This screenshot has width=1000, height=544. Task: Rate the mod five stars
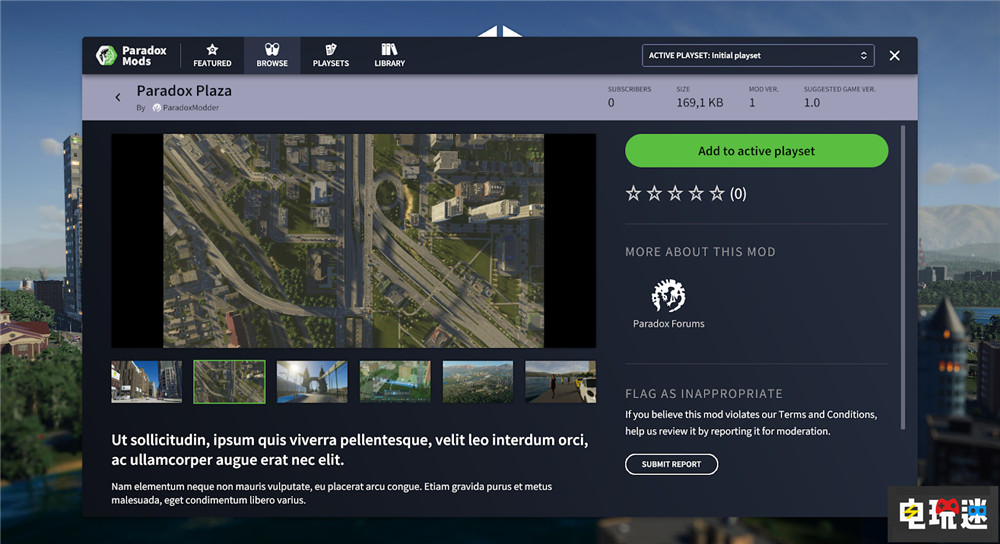[x=717, y=194]
